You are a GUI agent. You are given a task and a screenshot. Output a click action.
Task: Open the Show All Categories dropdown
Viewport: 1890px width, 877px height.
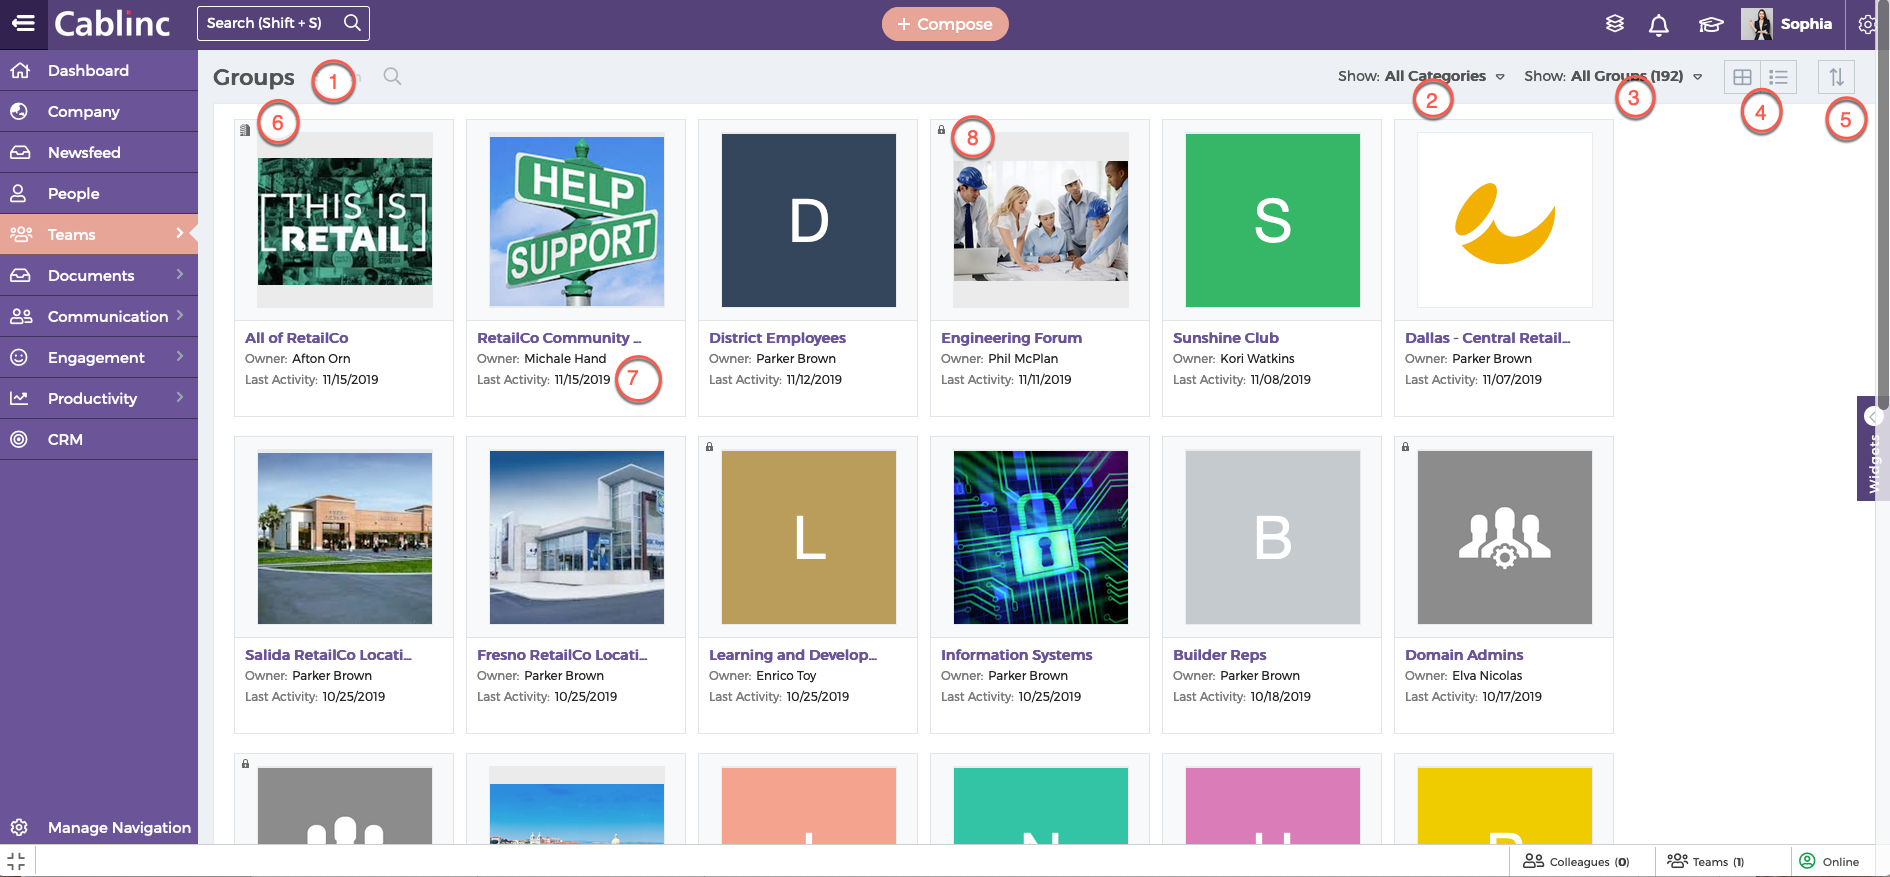[x=1421, y=76]
